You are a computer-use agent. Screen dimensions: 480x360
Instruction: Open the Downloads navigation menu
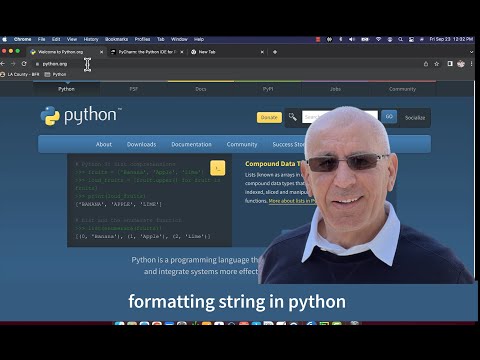[x=141, y=144]
